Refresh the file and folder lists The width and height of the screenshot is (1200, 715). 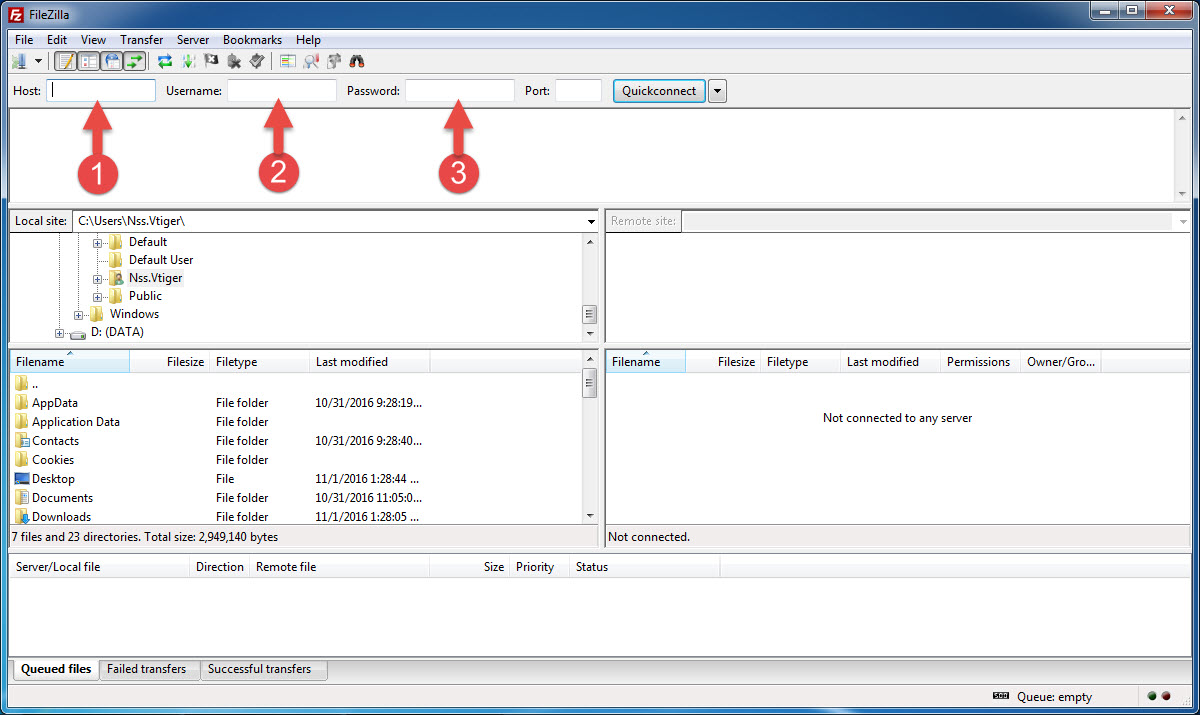tap(163, 61)
